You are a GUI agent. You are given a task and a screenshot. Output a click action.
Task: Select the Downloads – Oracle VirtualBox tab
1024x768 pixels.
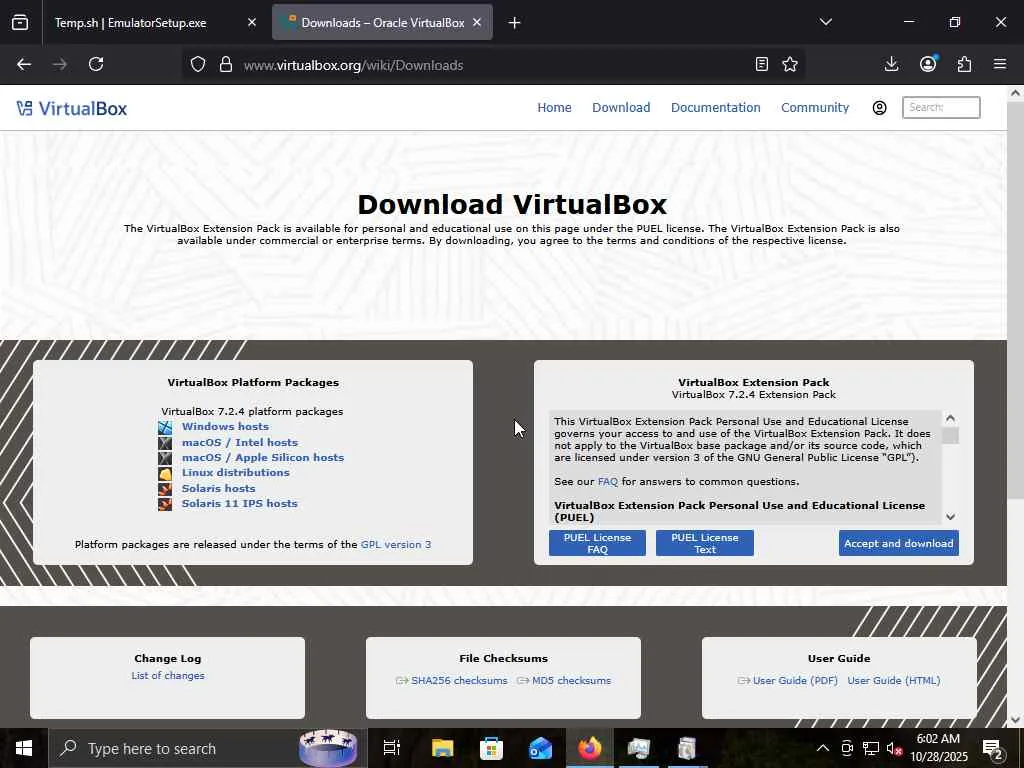[x=382, y=23]
